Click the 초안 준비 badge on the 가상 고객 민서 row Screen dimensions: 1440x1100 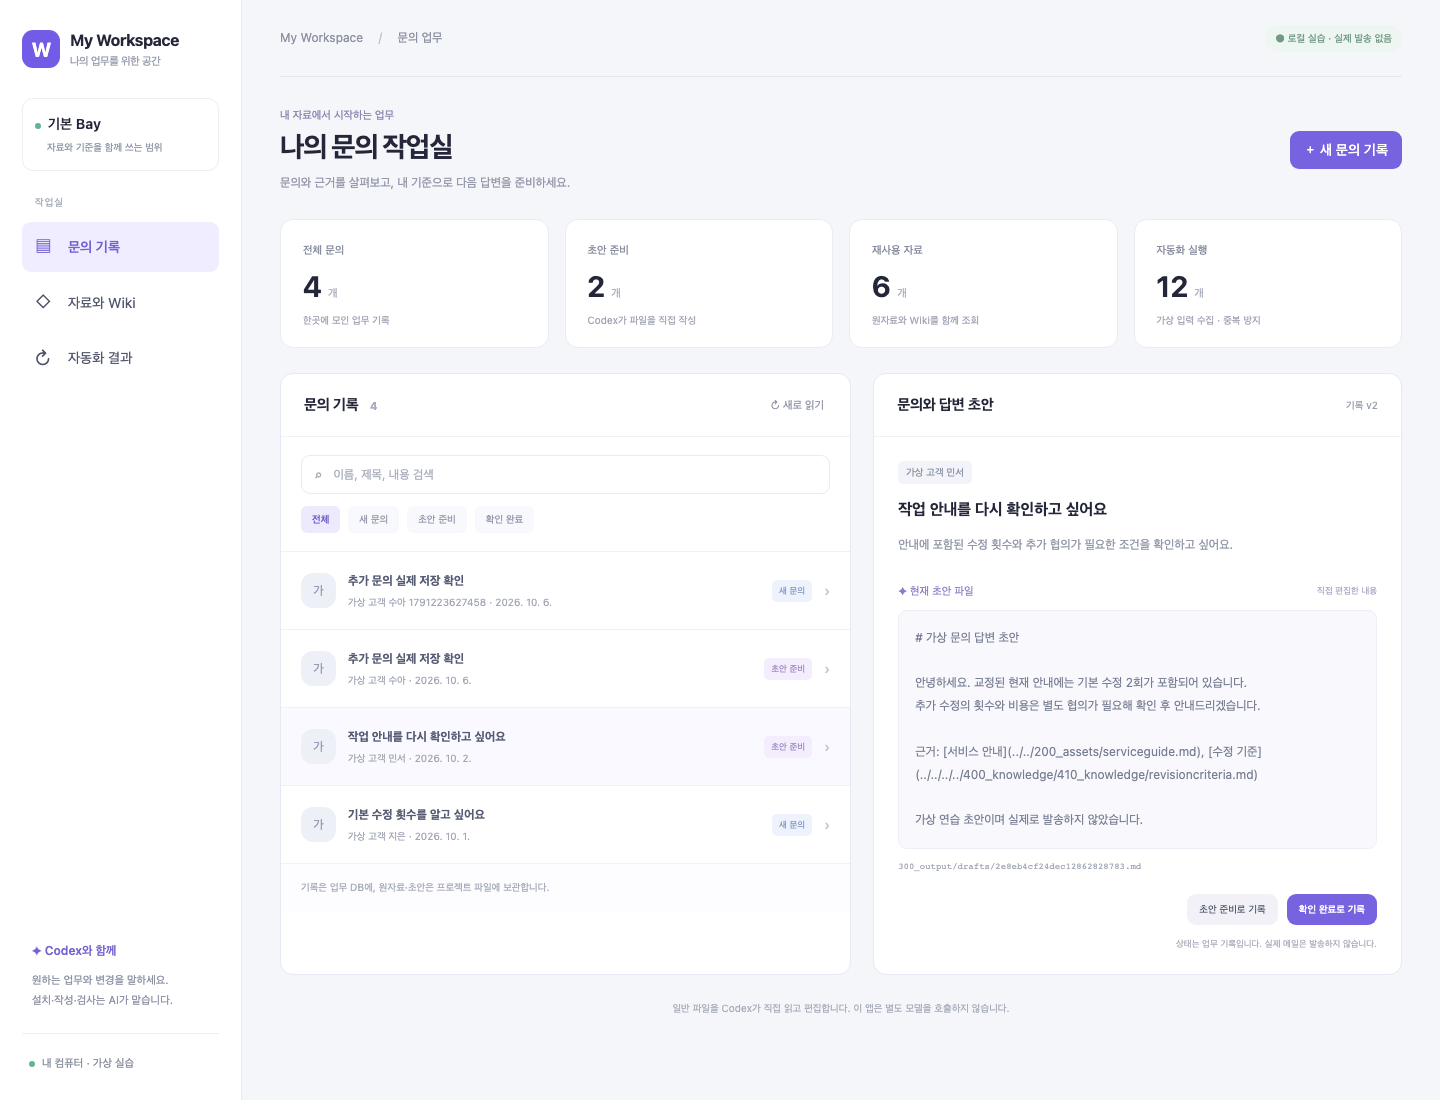(788, 747)
